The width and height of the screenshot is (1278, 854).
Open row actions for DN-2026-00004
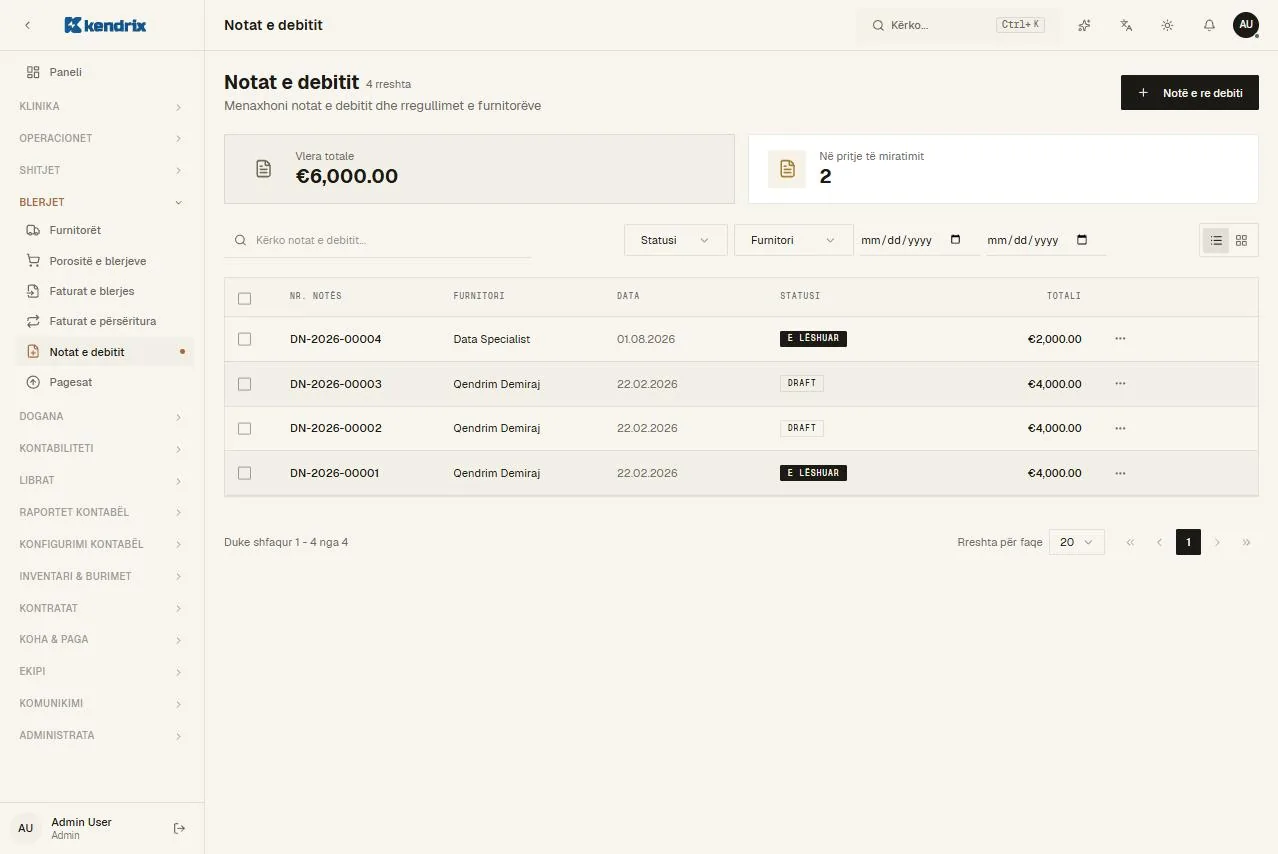click(x=1120, y=339)
